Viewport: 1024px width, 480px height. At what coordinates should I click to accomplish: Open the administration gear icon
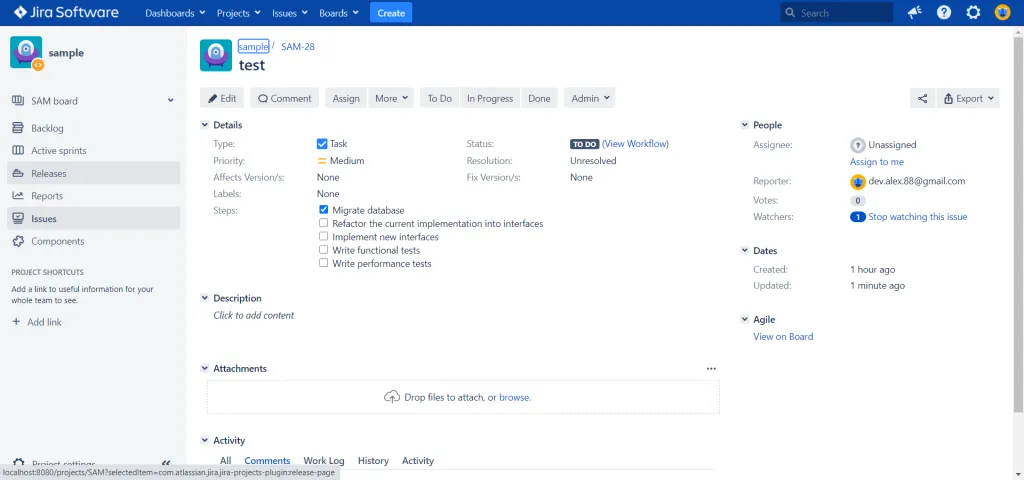pyautogui.click(x=973, y=12)
